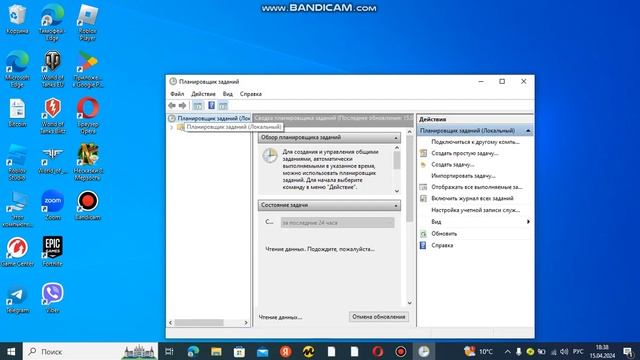Image resolution: width=640 pixels, height=360 pixels.
Task: Click the overview text scroll up arrow
Action: click(x=397, y=147)
